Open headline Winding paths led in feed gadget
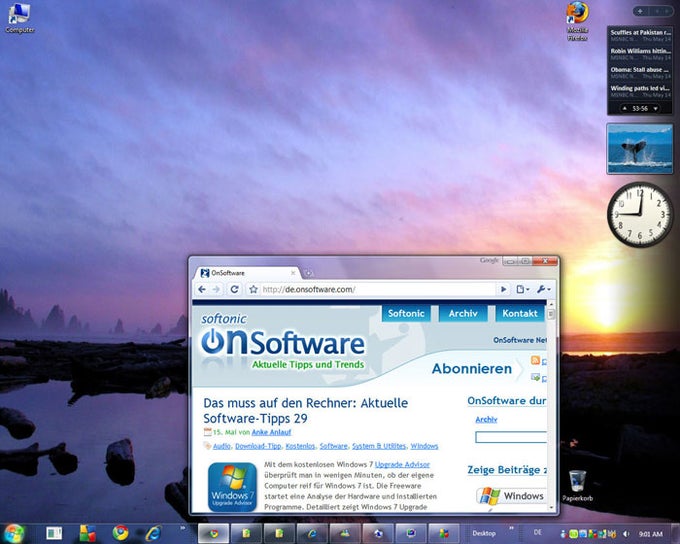 (640, 88)
